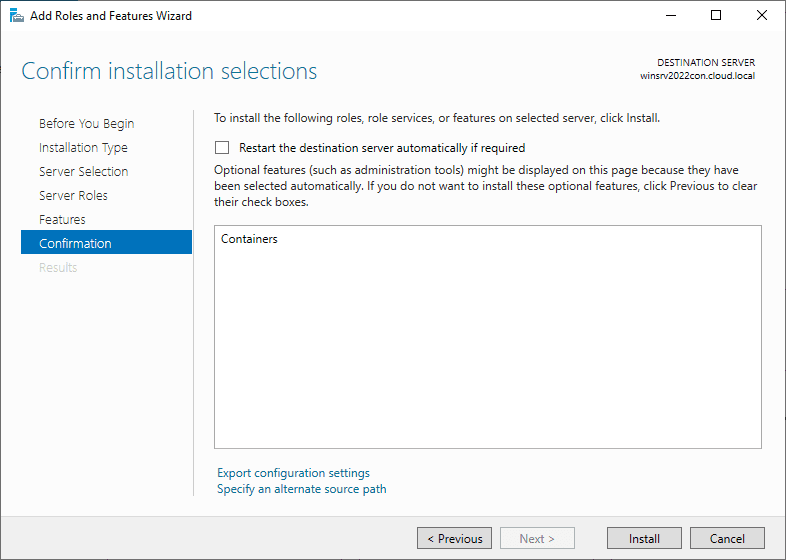786x560 pixels.
Task: Go to the Before You Begin step
Action: tap(86, 124)
